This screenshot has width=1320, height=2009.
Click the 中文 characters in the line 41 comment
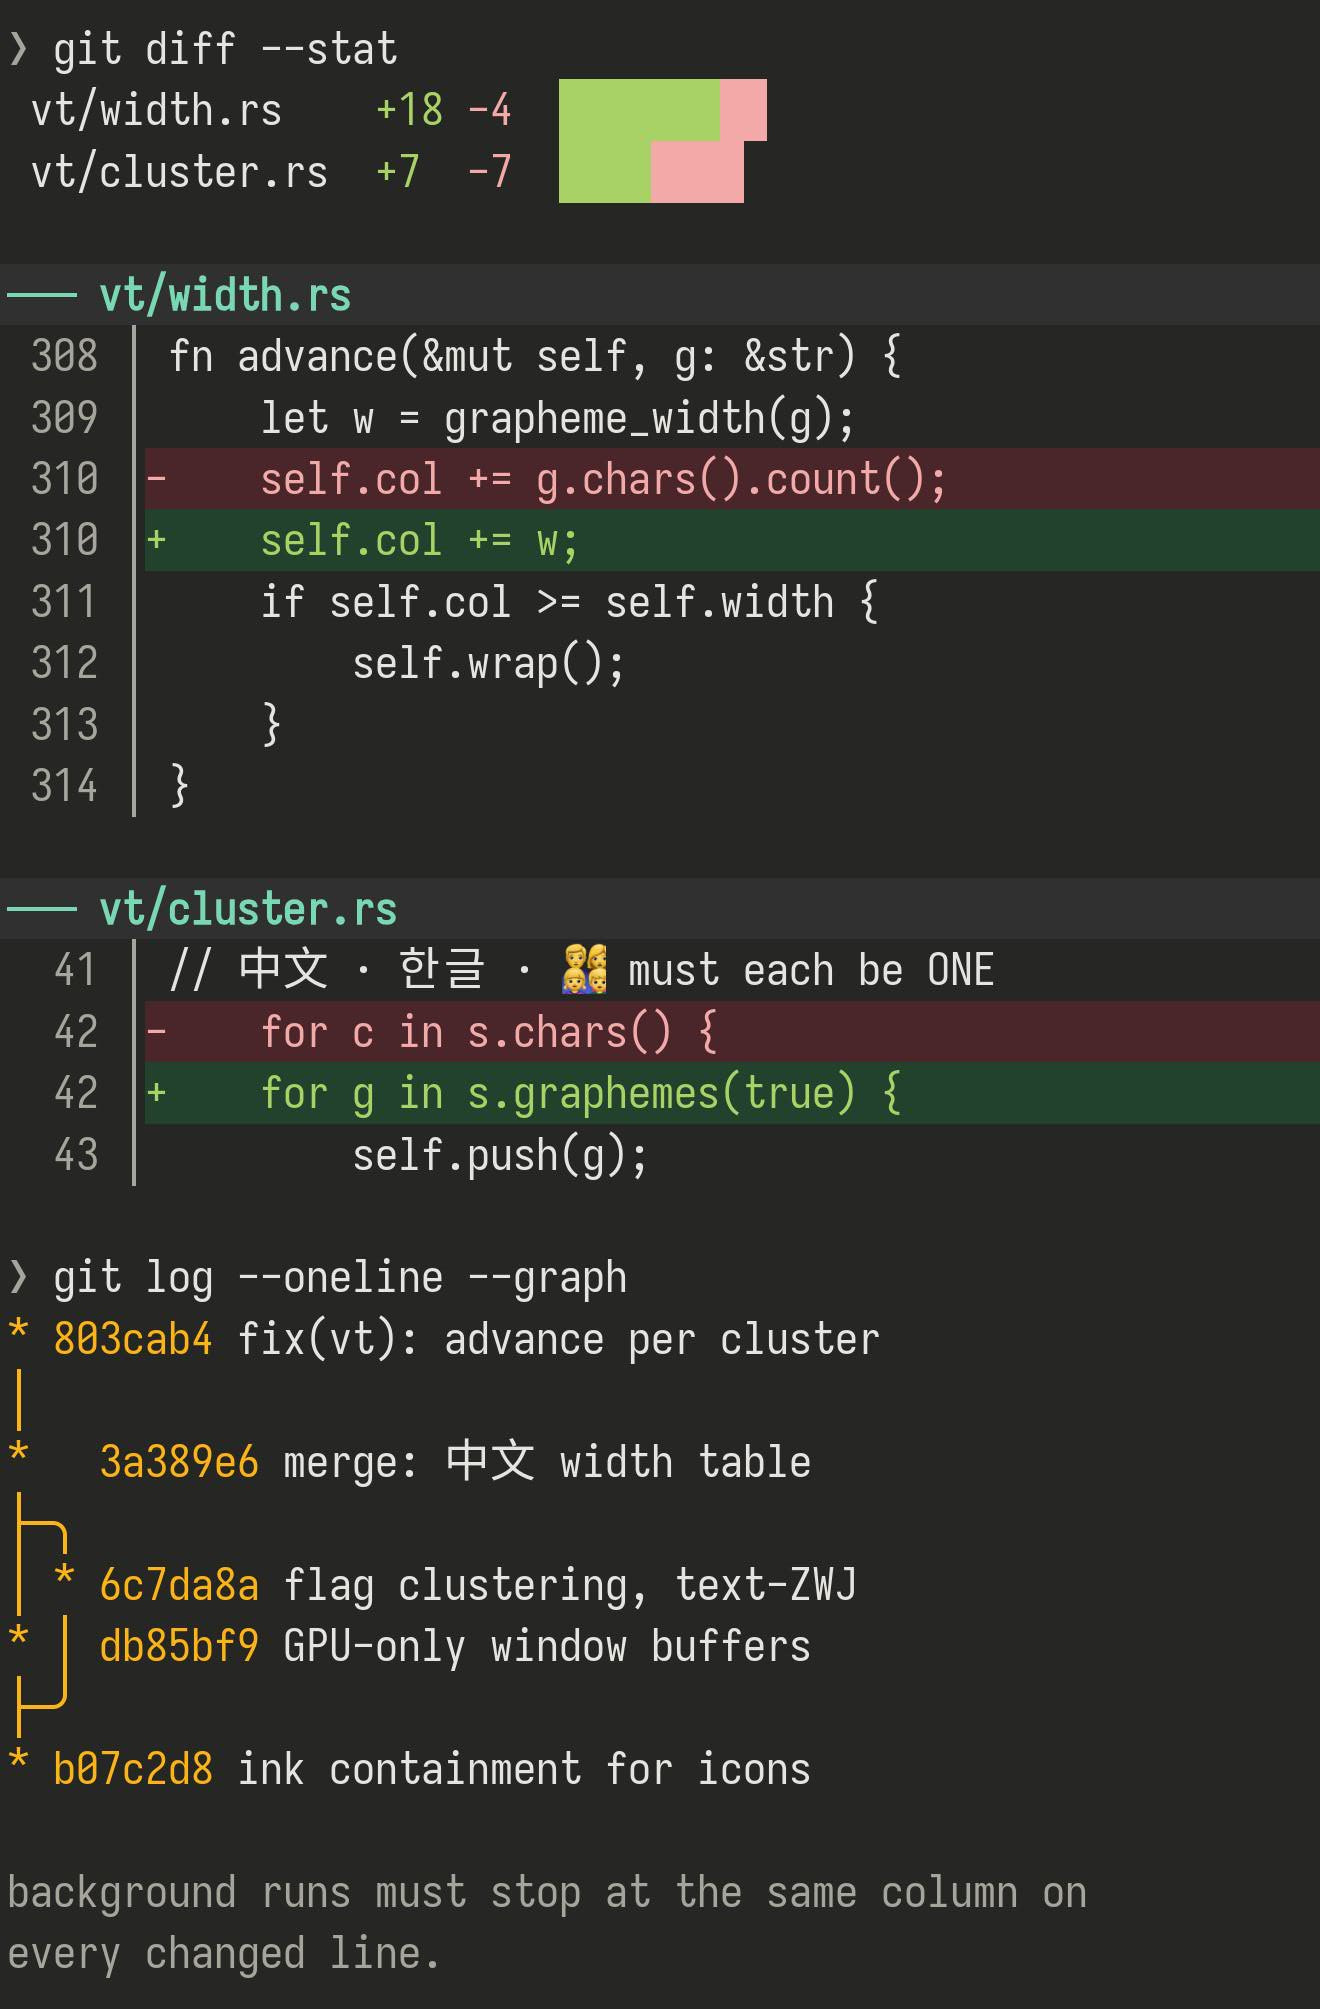tap(283, 969)
